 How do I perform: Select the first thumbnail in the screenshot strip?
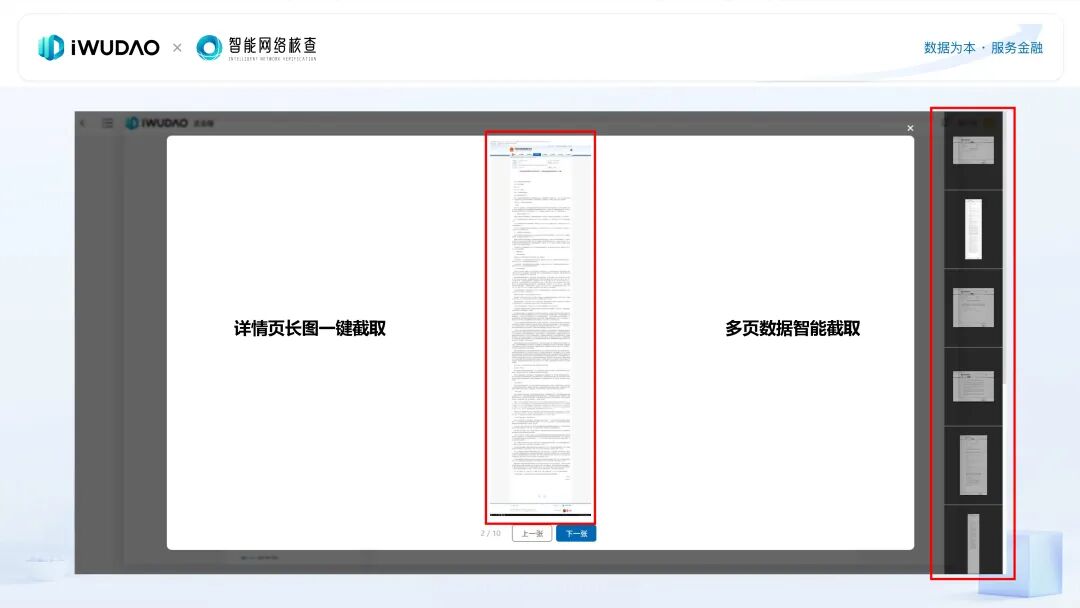[x=973, y=150]
